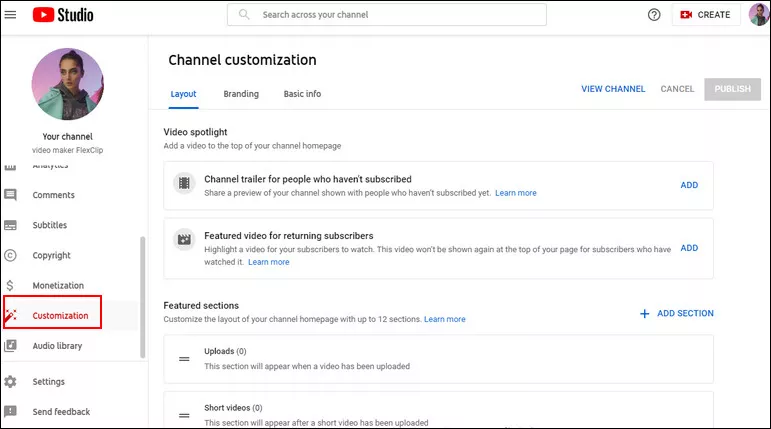Open Audio library in the sidebar
This screenshot has height=429, width=771.
tap(58, 346)
